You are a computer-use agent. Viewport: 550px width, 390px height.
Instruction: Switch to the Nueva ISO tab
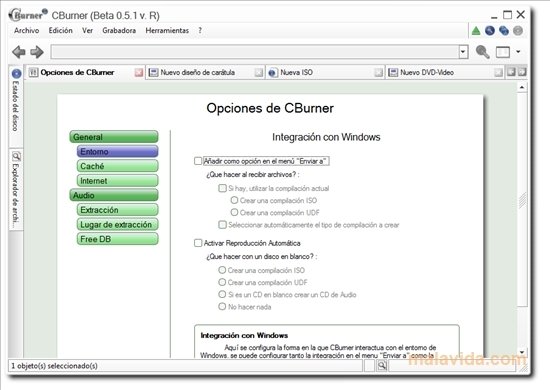(297, 72)
